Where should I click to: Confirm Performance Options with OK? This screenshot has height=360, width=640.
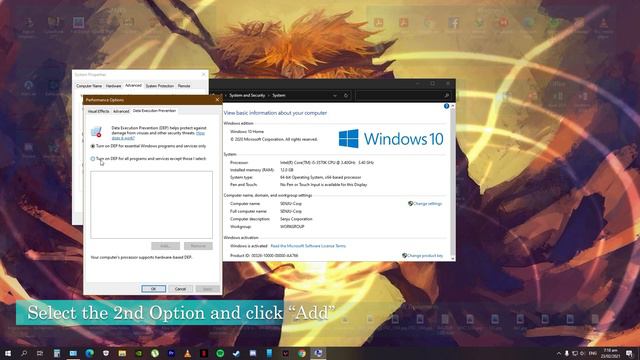click(153, 289)
